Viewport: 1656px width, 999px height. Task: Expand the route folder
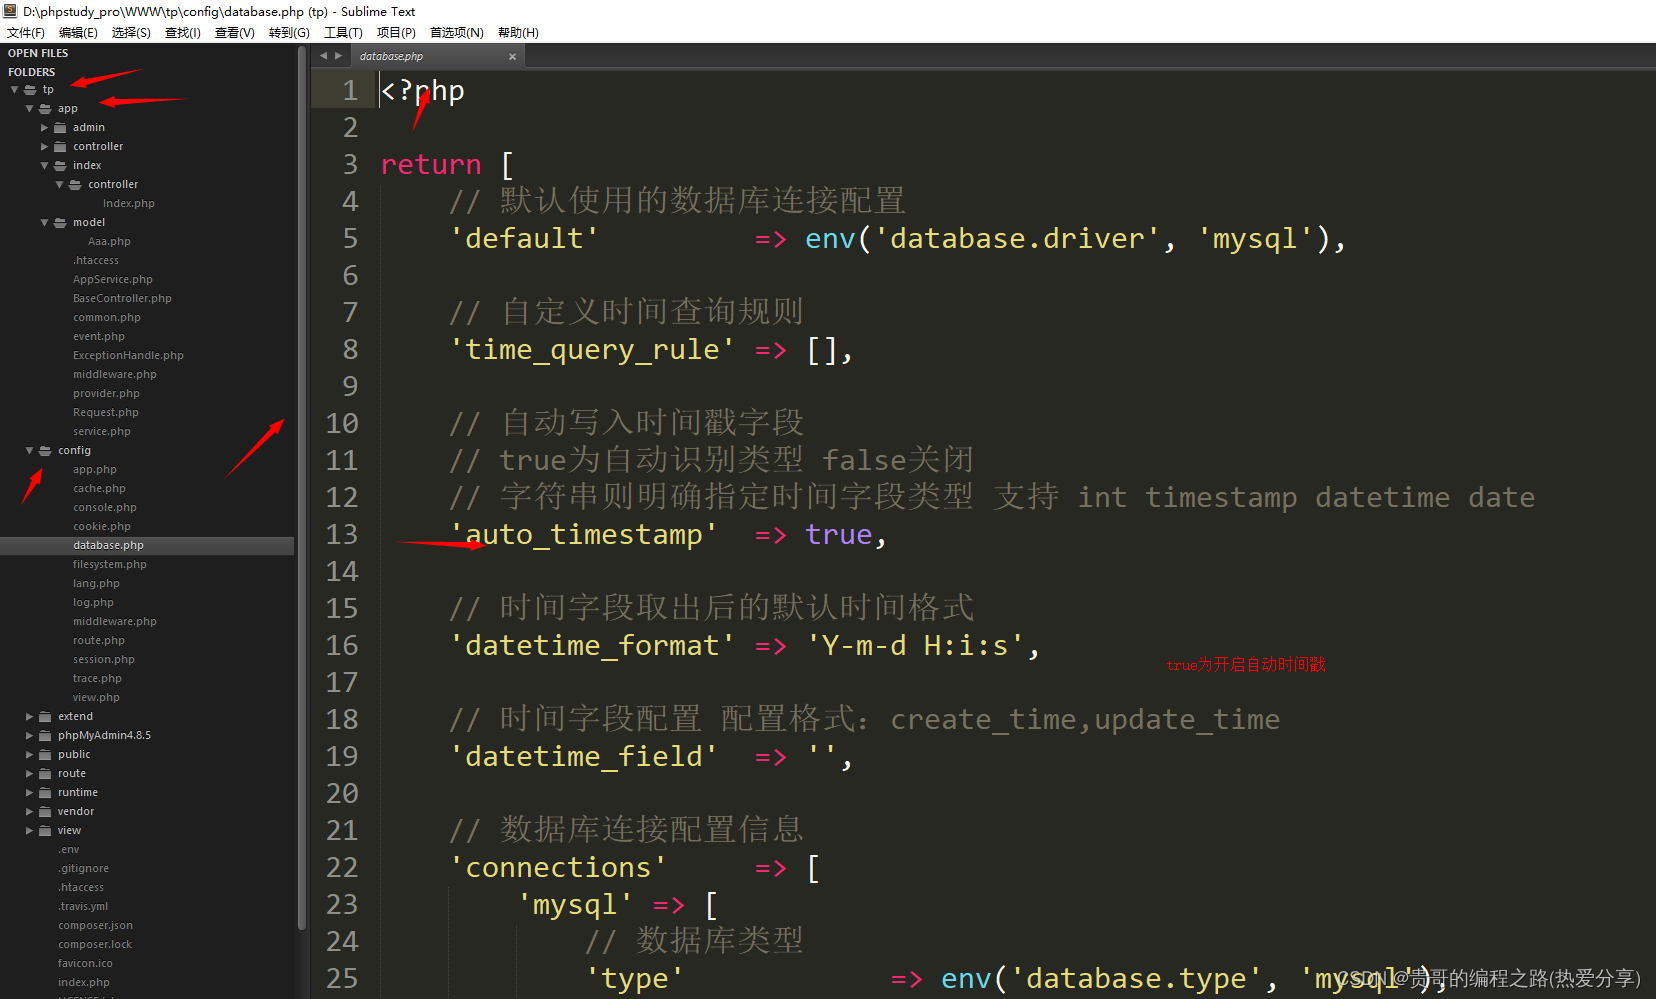[30, 774]
